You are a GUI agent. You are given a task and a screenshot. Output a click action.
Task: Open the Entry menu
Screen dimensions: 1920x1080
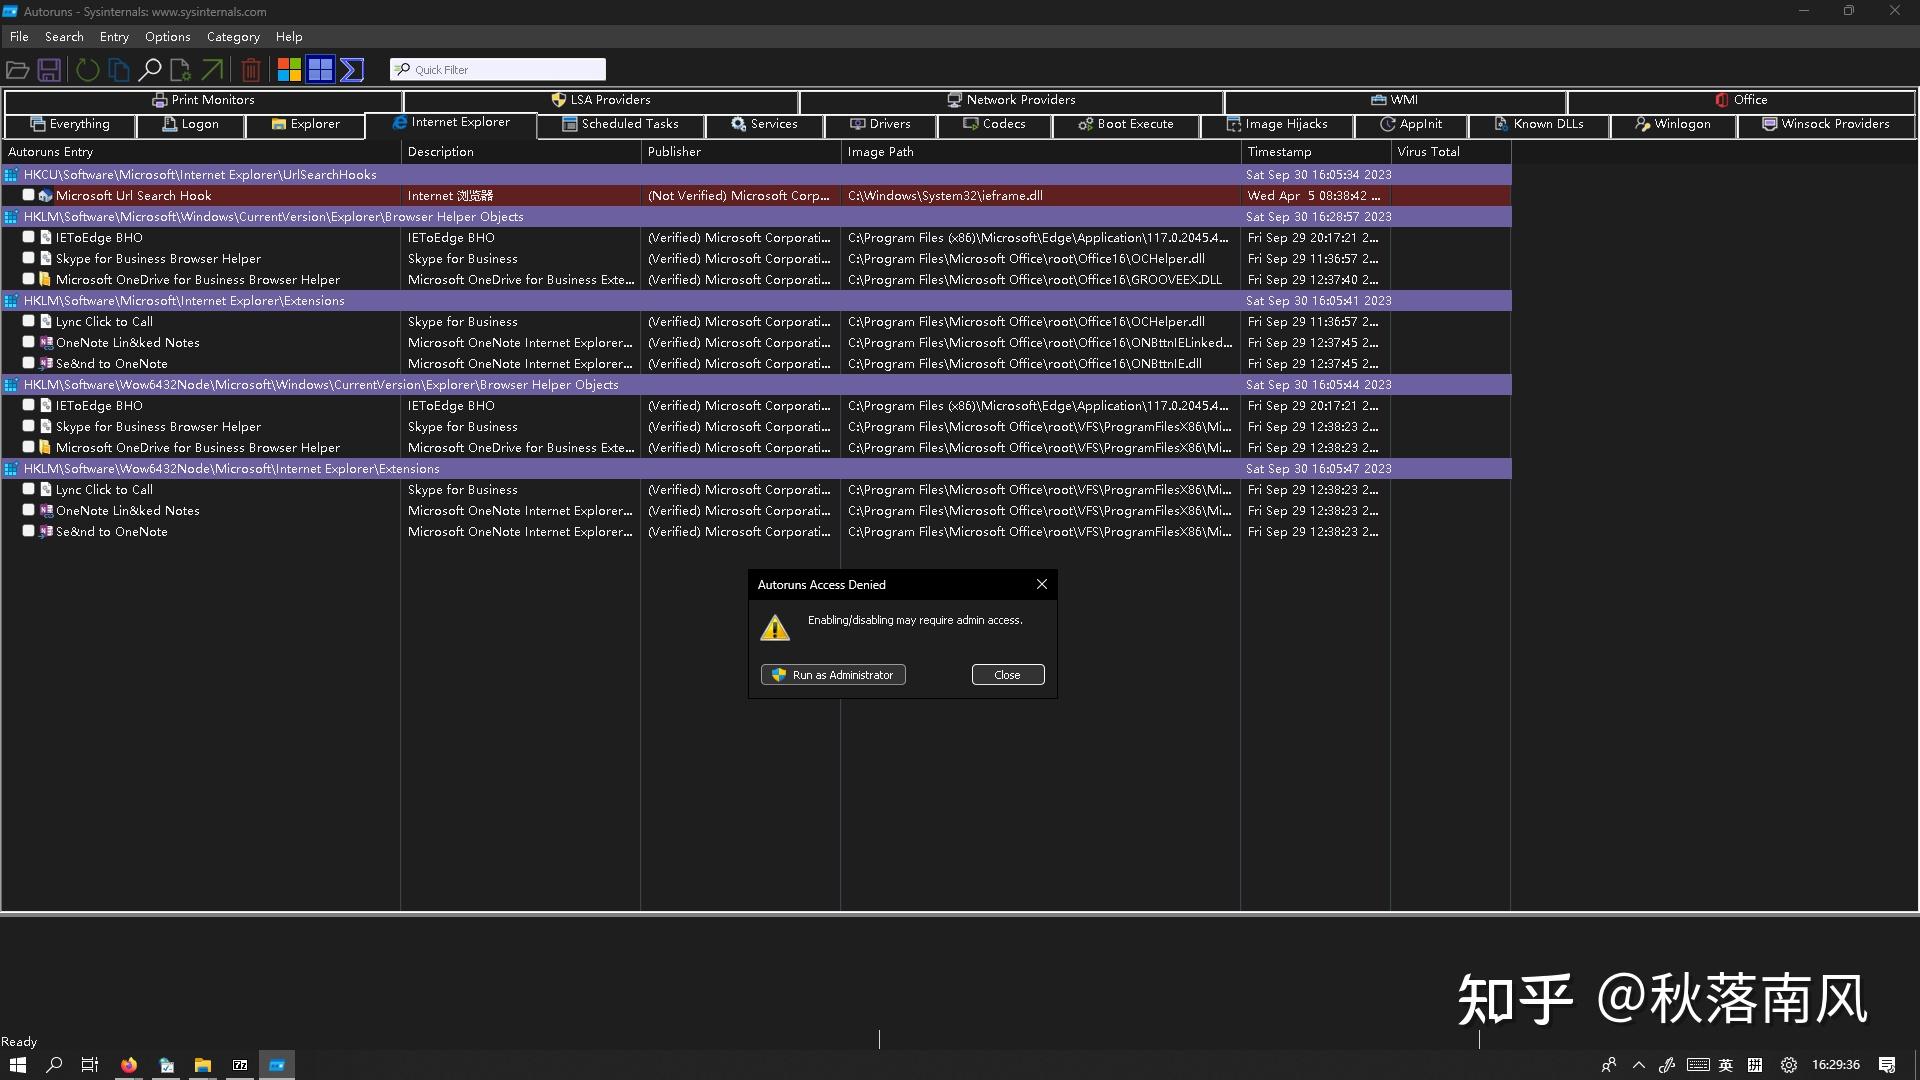114,37
